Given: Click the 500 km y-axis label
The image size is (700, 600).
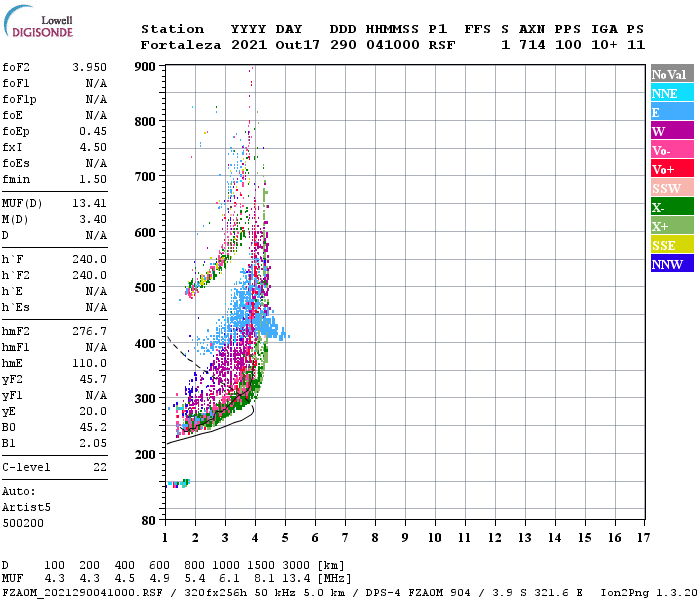Looking at the screenshot, I should [x=145, y=288].
